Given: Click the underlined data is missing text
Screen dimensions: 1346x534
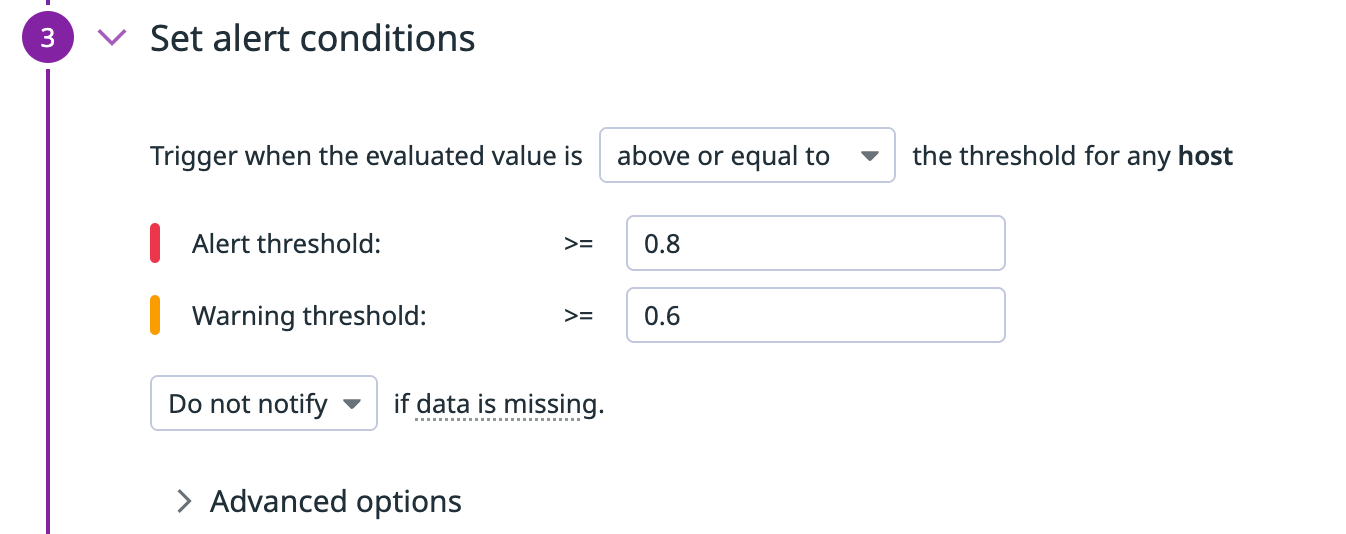Looking at the screenshot, I should pyautogui.click(x=499, y=404).
